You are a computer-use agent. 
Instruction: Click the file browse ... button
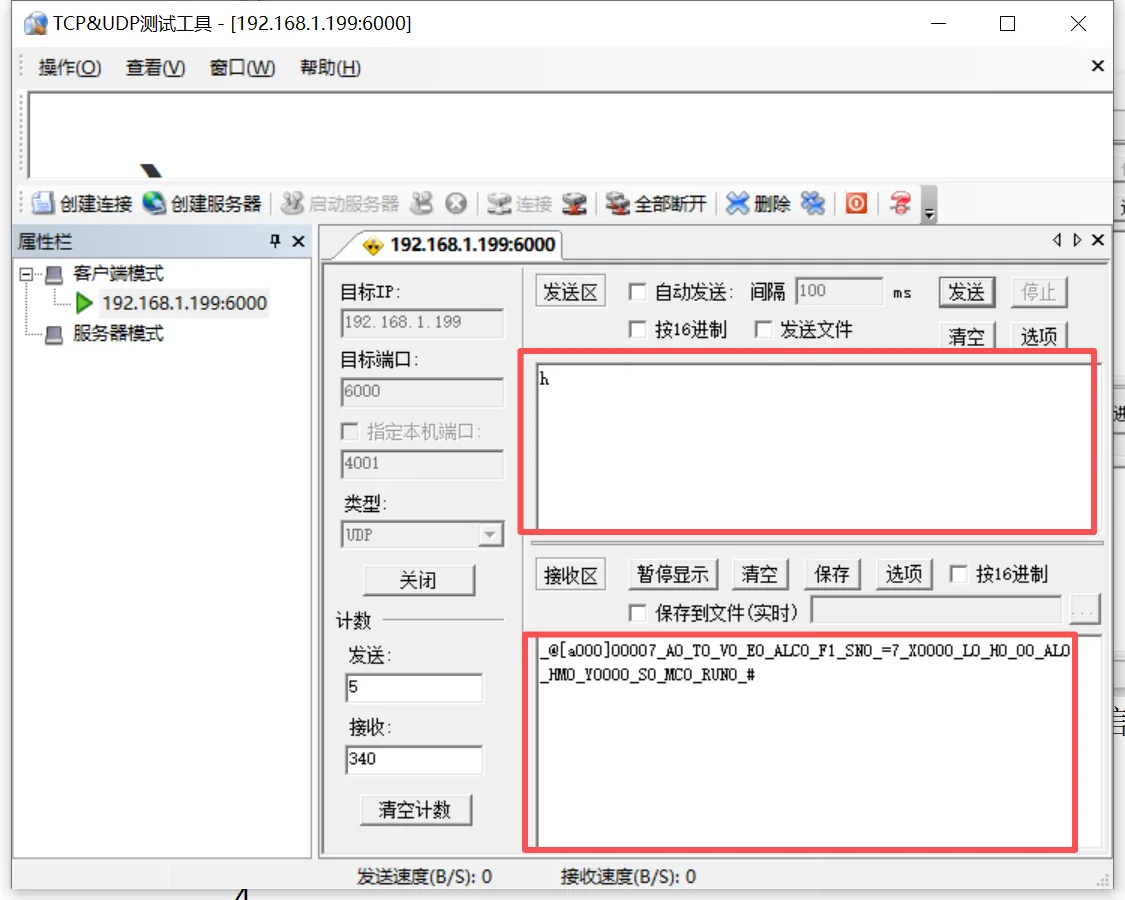1083,611
